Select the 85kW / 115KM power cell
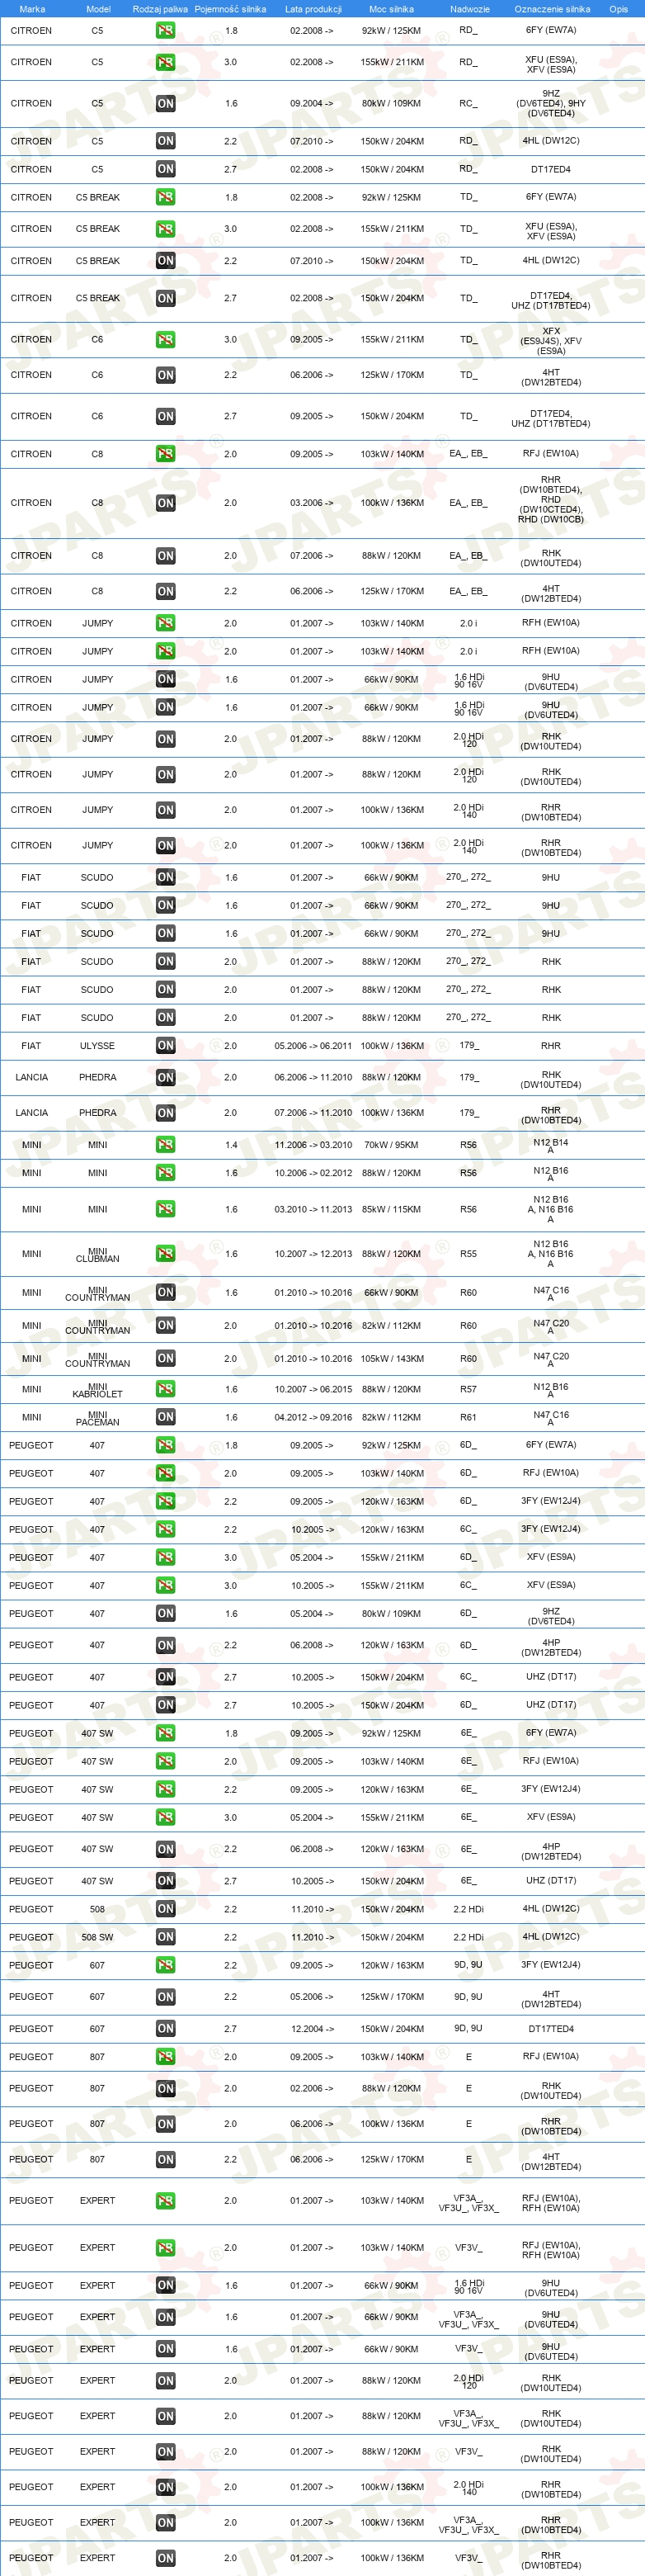Screen dimensions: 645x2576 (391, 1210)
